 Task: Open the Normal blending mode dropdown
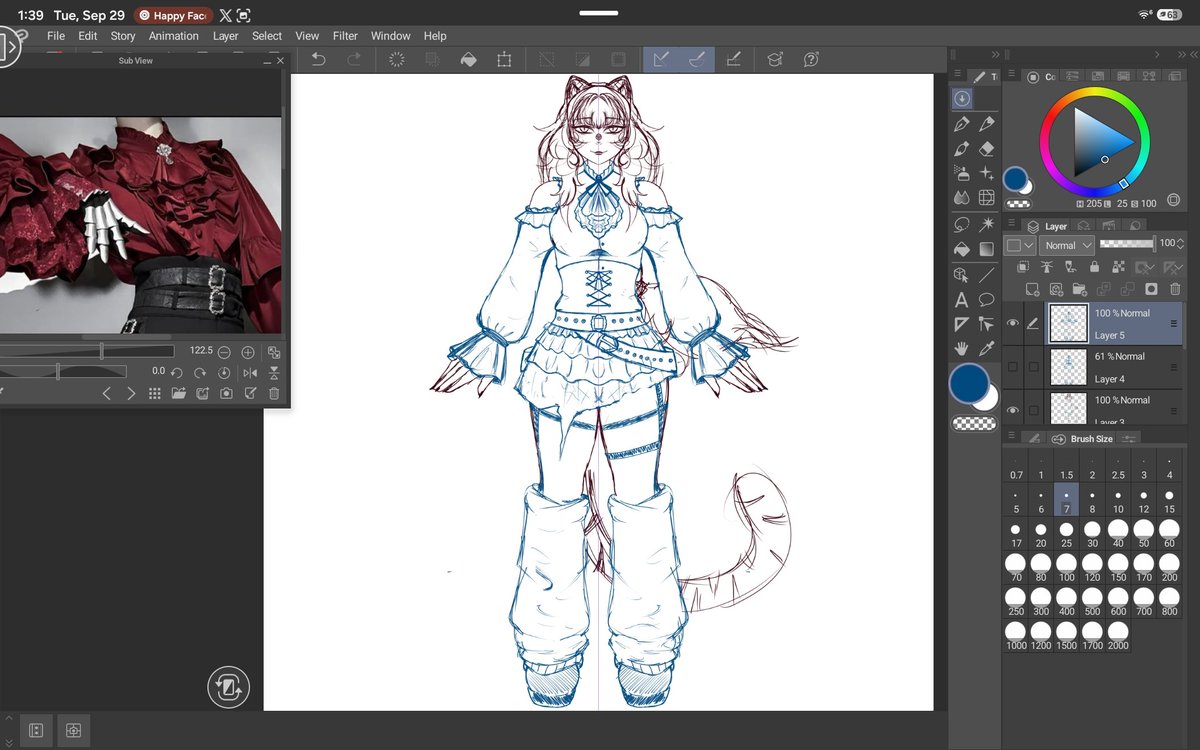click(x=1067, y=245)
